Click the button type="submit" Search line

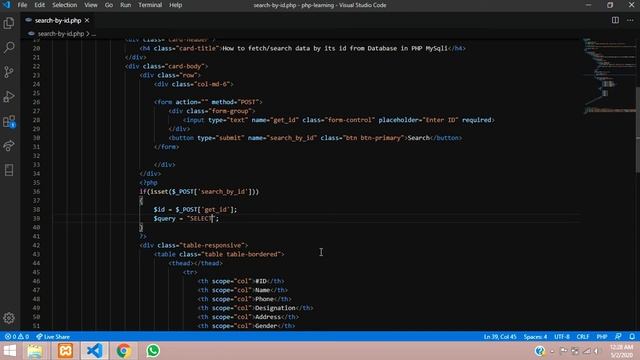pyautogui.click(x=315, y=138)
